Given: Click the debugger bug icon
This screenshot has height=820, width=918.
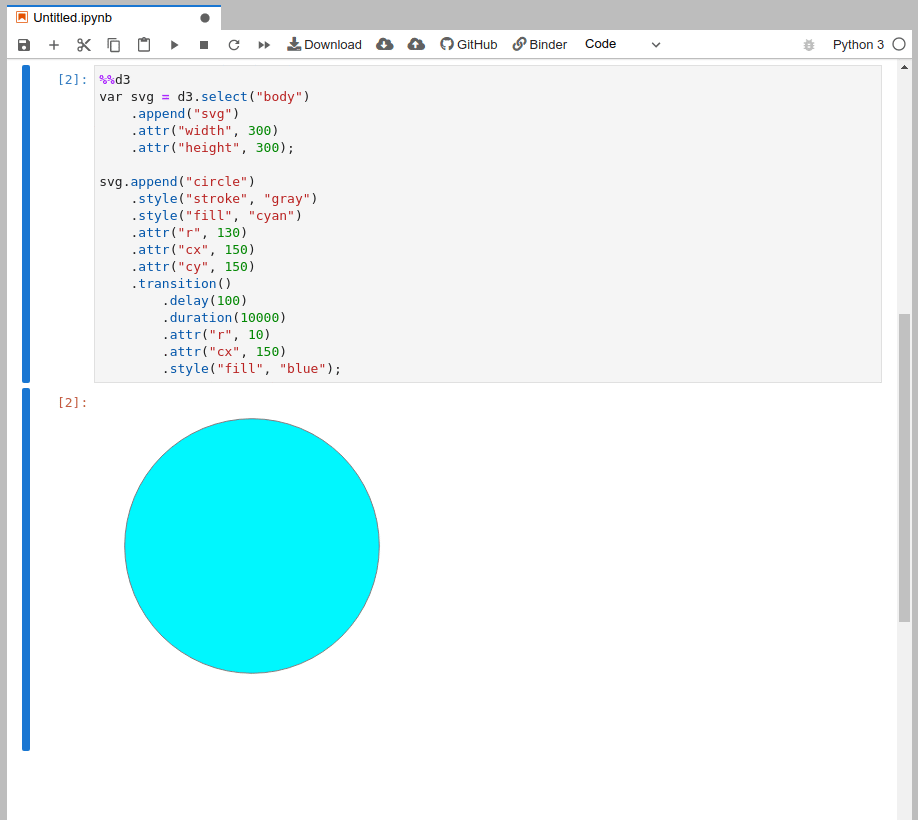Looking at the screenshot, I should [x=809, y=45].
